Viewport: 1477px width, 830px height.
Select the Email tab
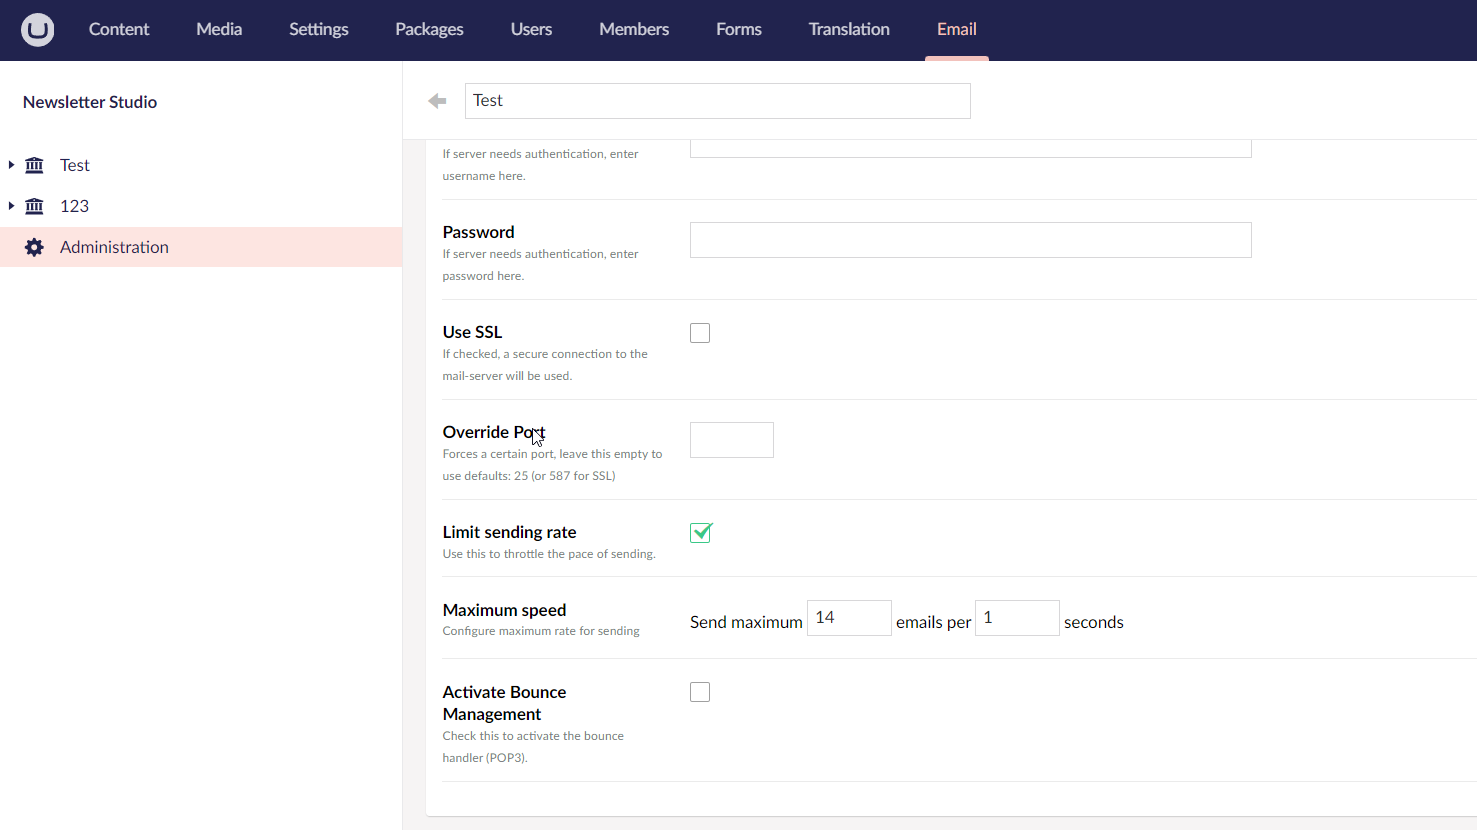coord(956,29)
